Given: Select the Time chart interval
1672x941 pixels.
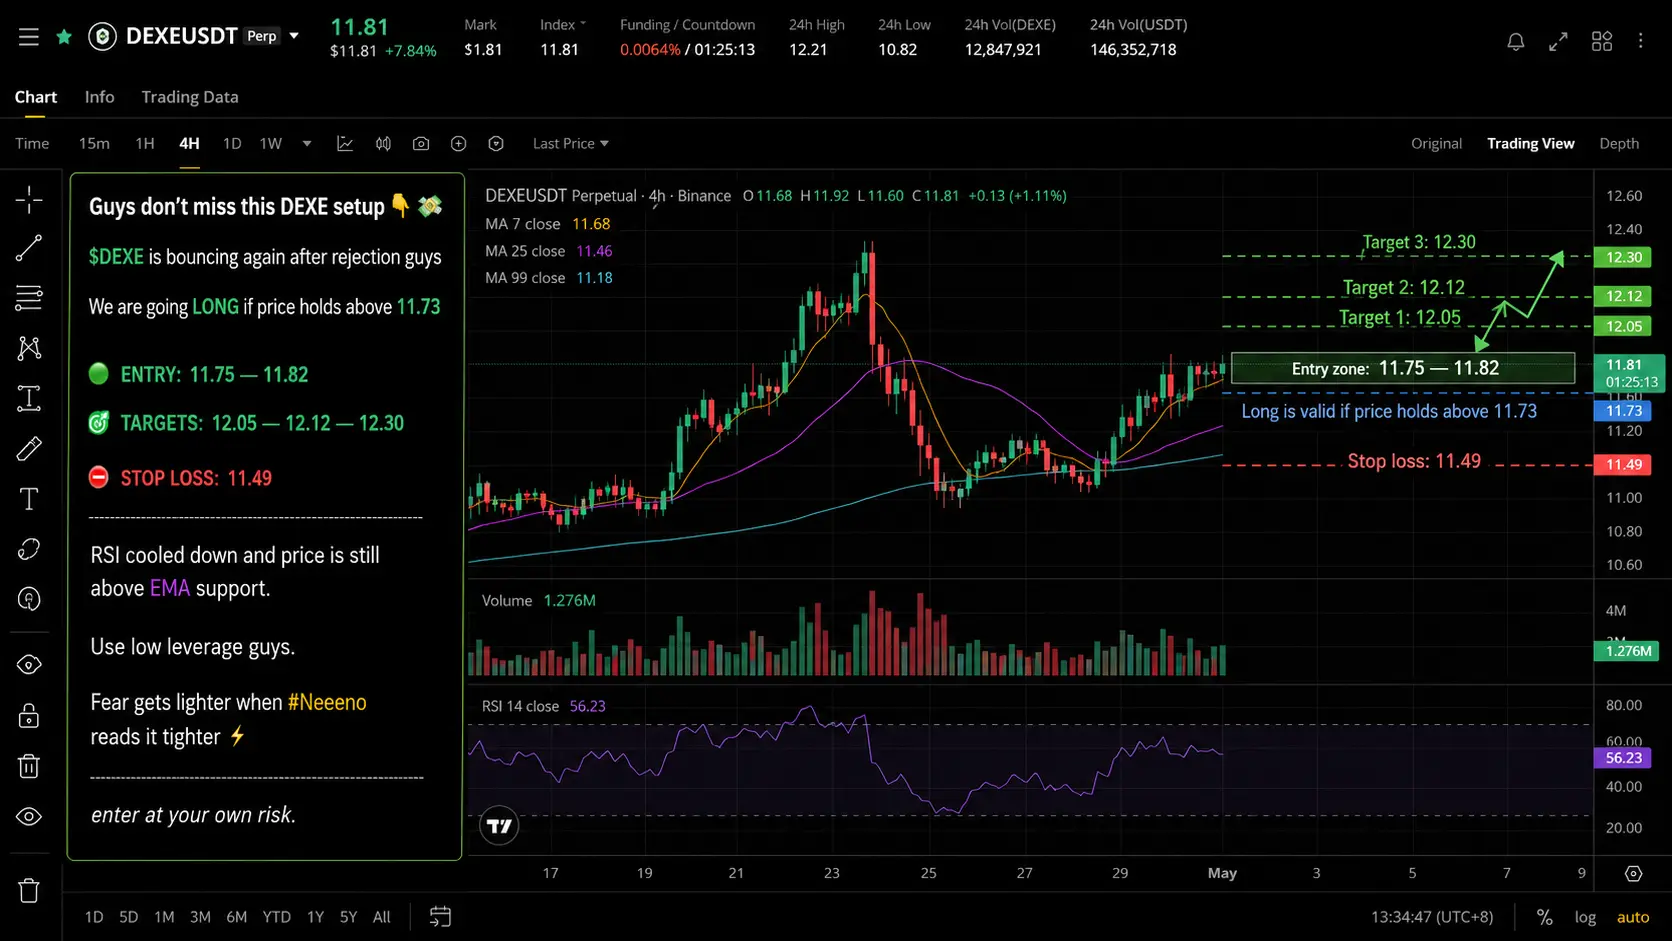Looking at the screenshot, I should click(32, 144).
